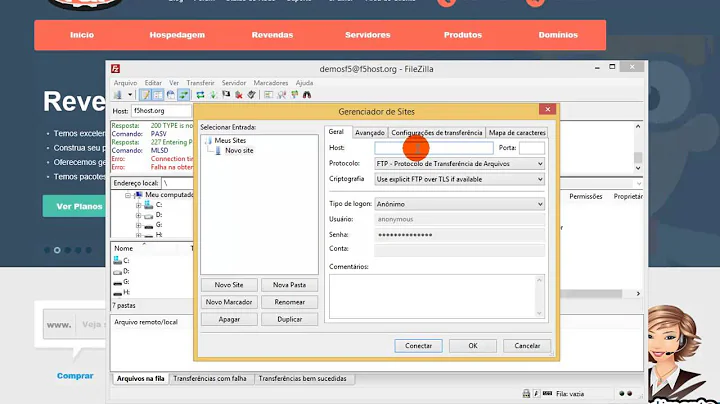Click the process queue green arrow icon

[214, 95]
